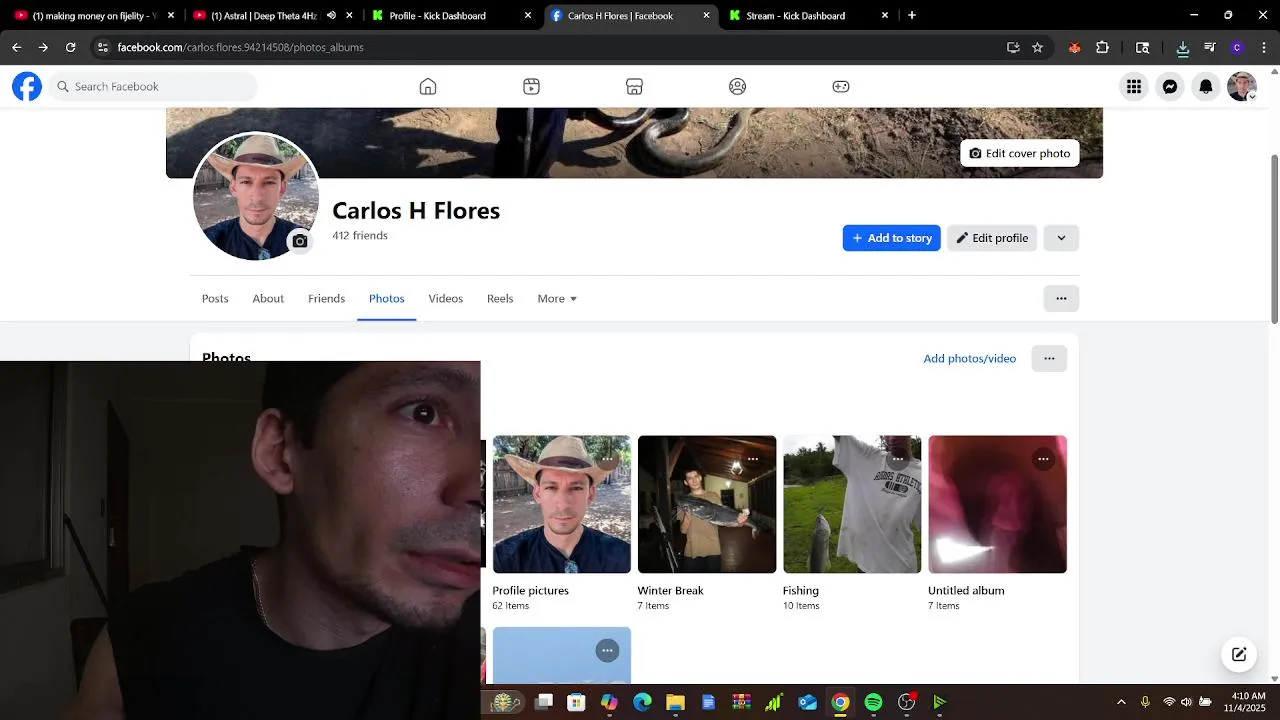The width and height of the screenshot is (1280, 720).
Task: Switch to the Friends tab
Action: tap(326, 298)
